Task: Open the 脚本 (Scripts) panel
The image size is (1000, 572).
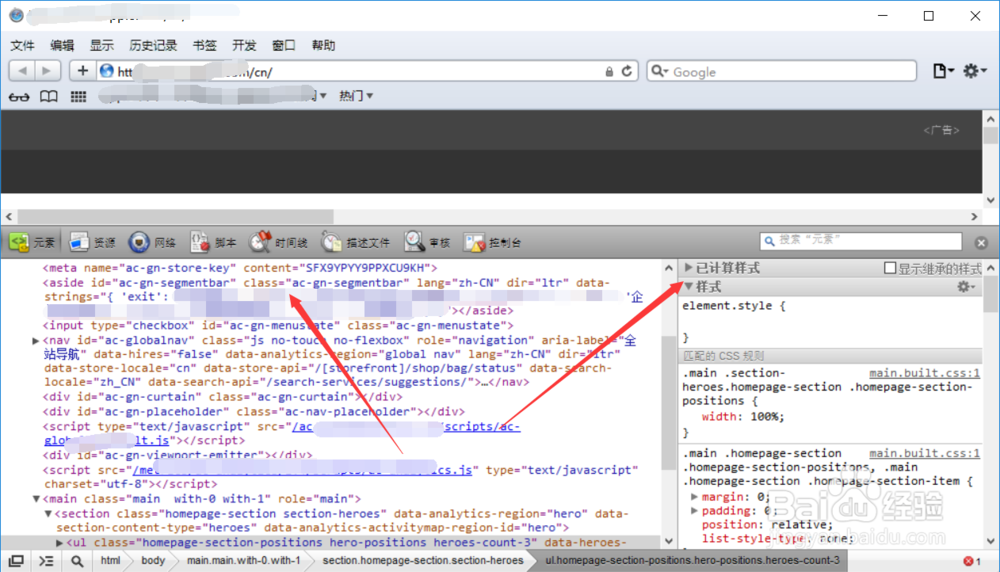Action: 213,242
